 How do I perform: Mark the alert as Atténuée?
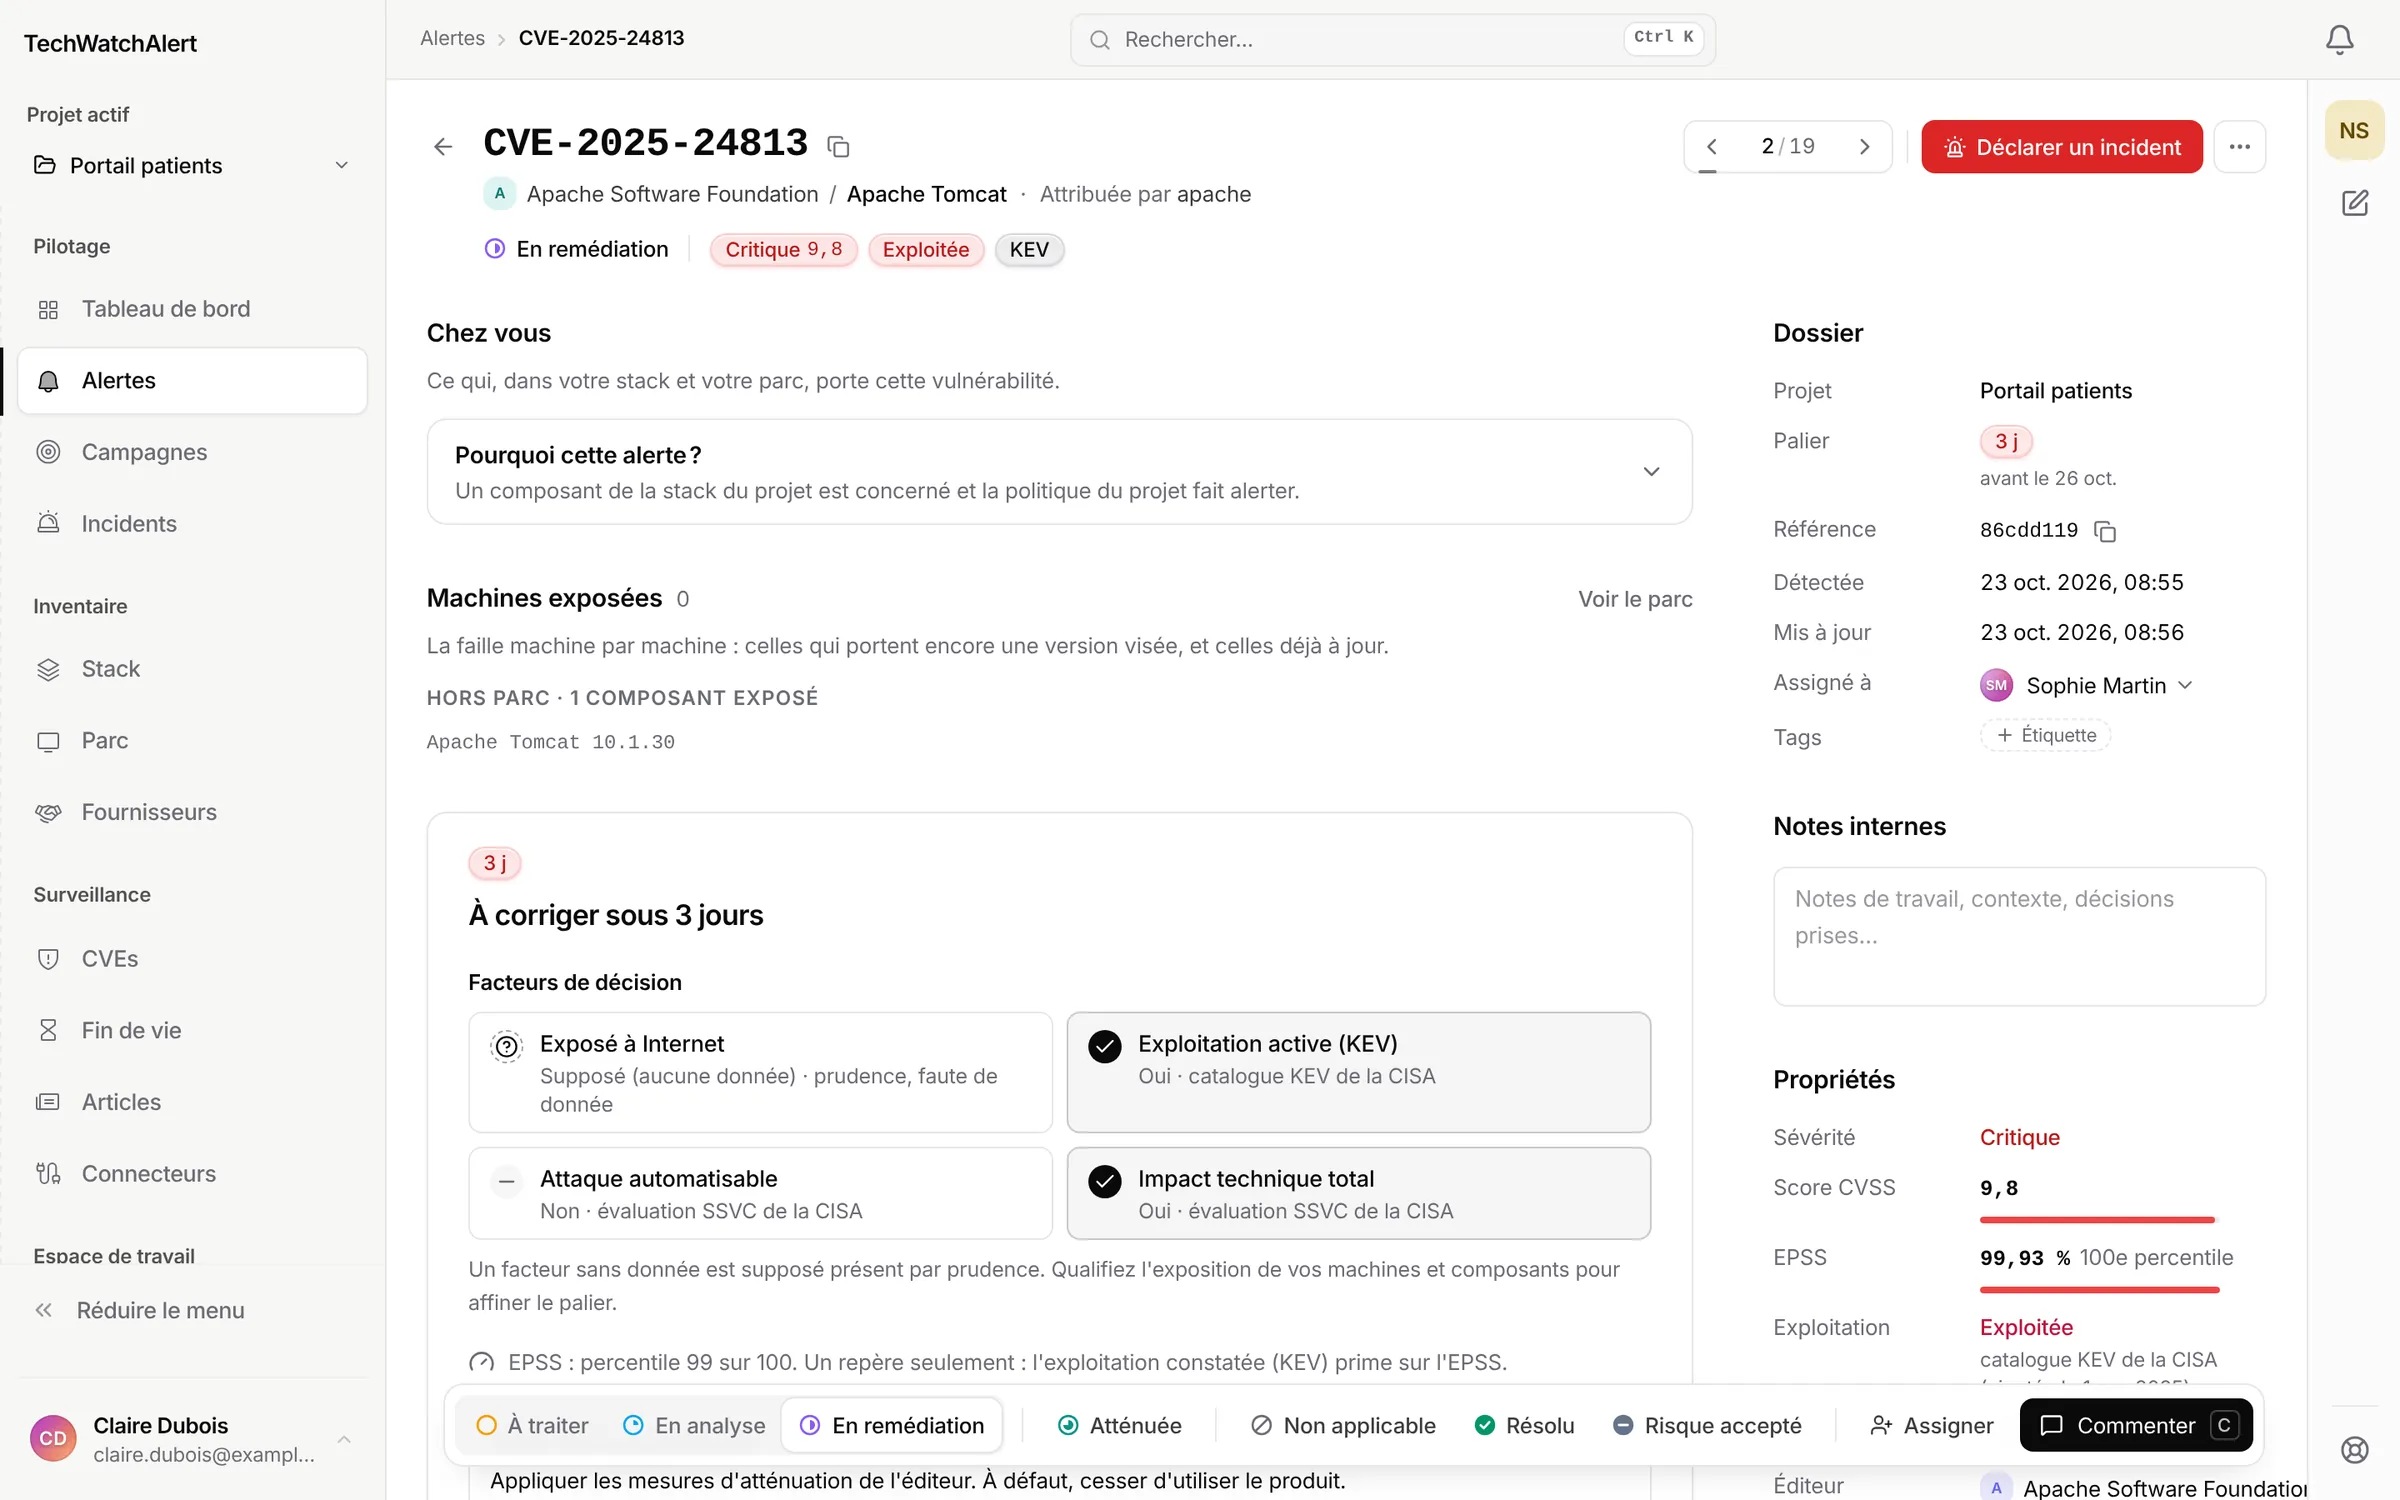point(1120,1425)
